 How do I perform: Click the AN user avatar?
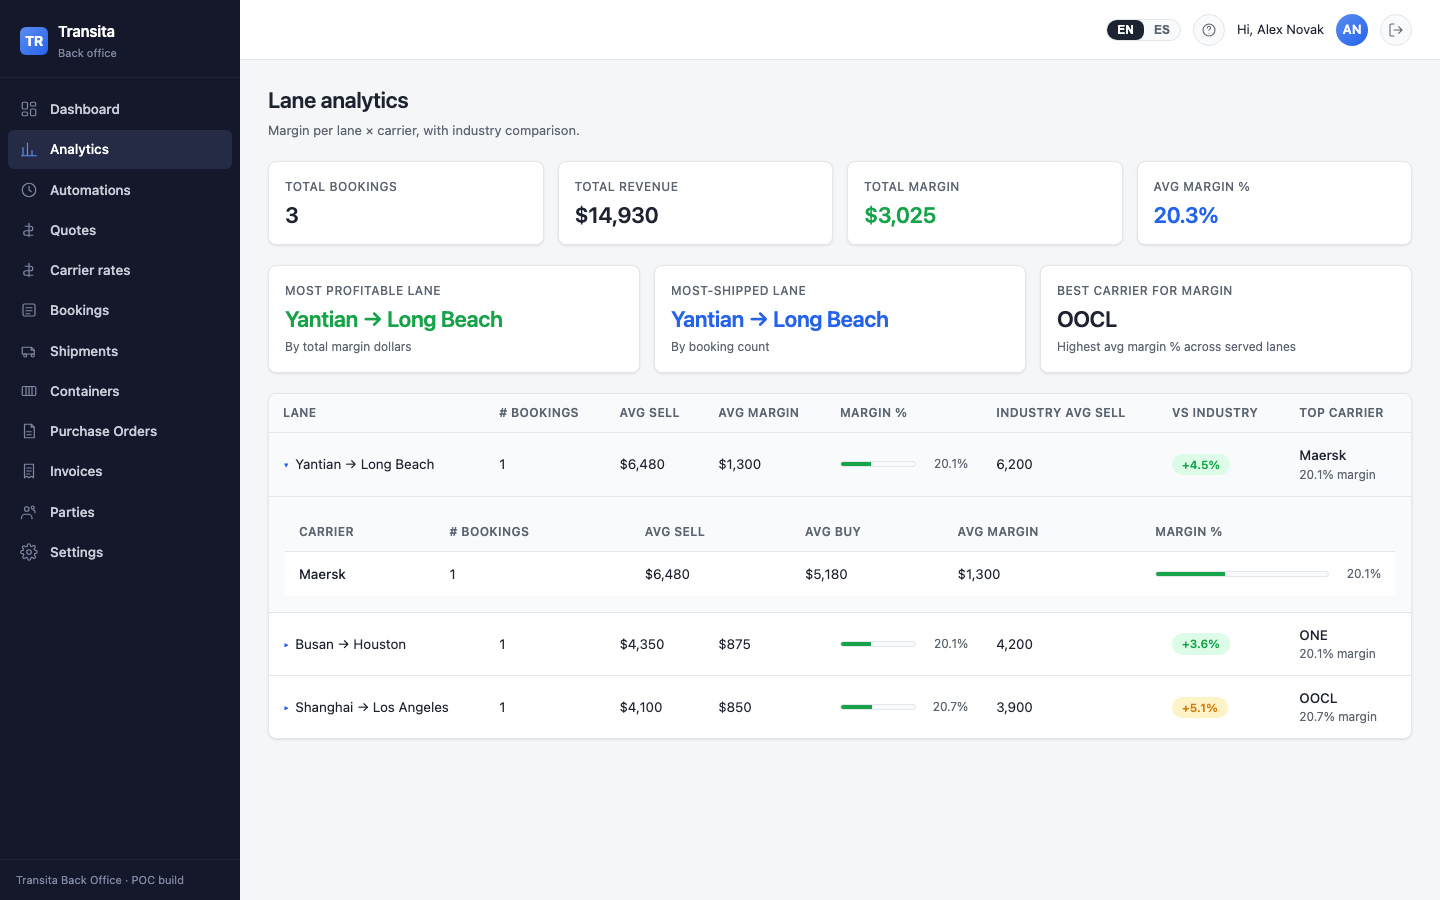pos(1352,30)
